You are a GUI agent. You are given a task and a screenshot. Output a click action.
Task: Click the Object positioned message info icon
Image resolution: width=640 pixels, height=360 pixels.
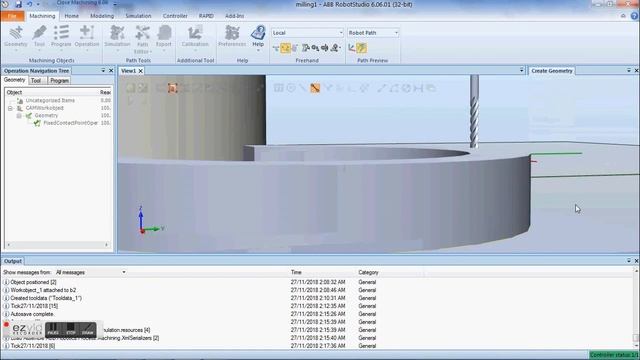pos(6,282)
